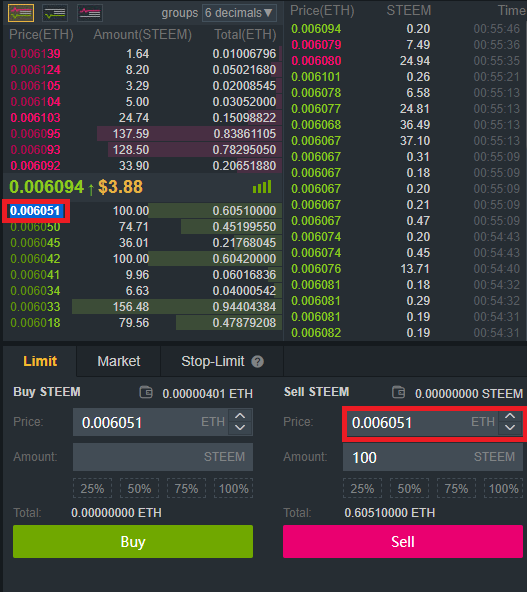Select sell order price 0.006103
The height and width of the screenshot is (592, 527).
coord(35,118)
